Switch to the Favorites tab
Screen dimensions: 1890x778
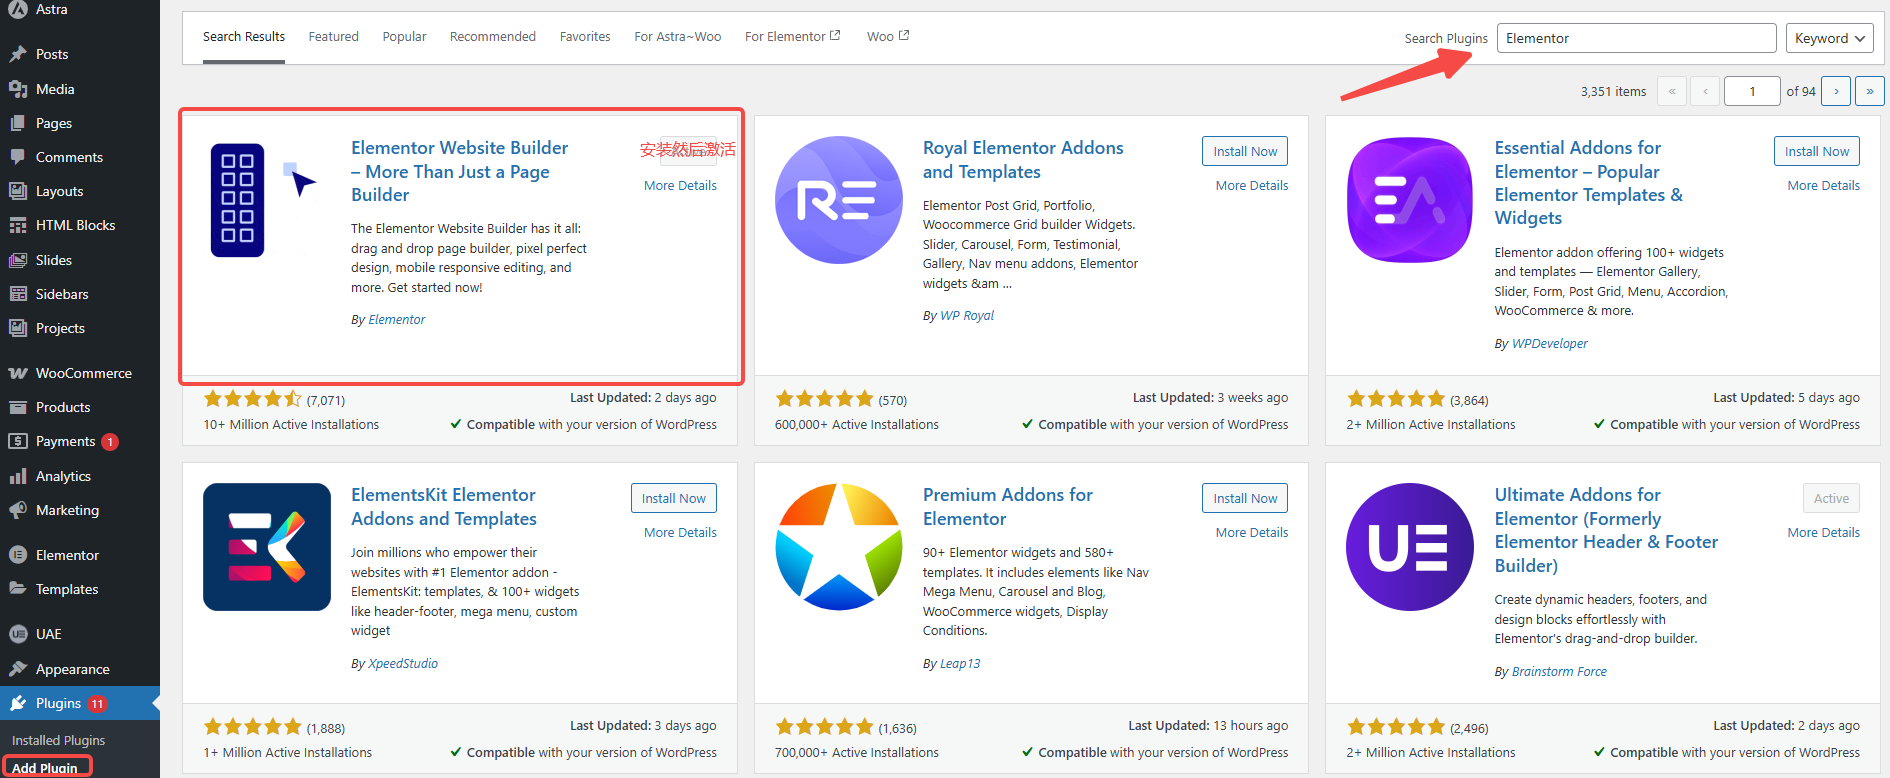click(585, 37)
